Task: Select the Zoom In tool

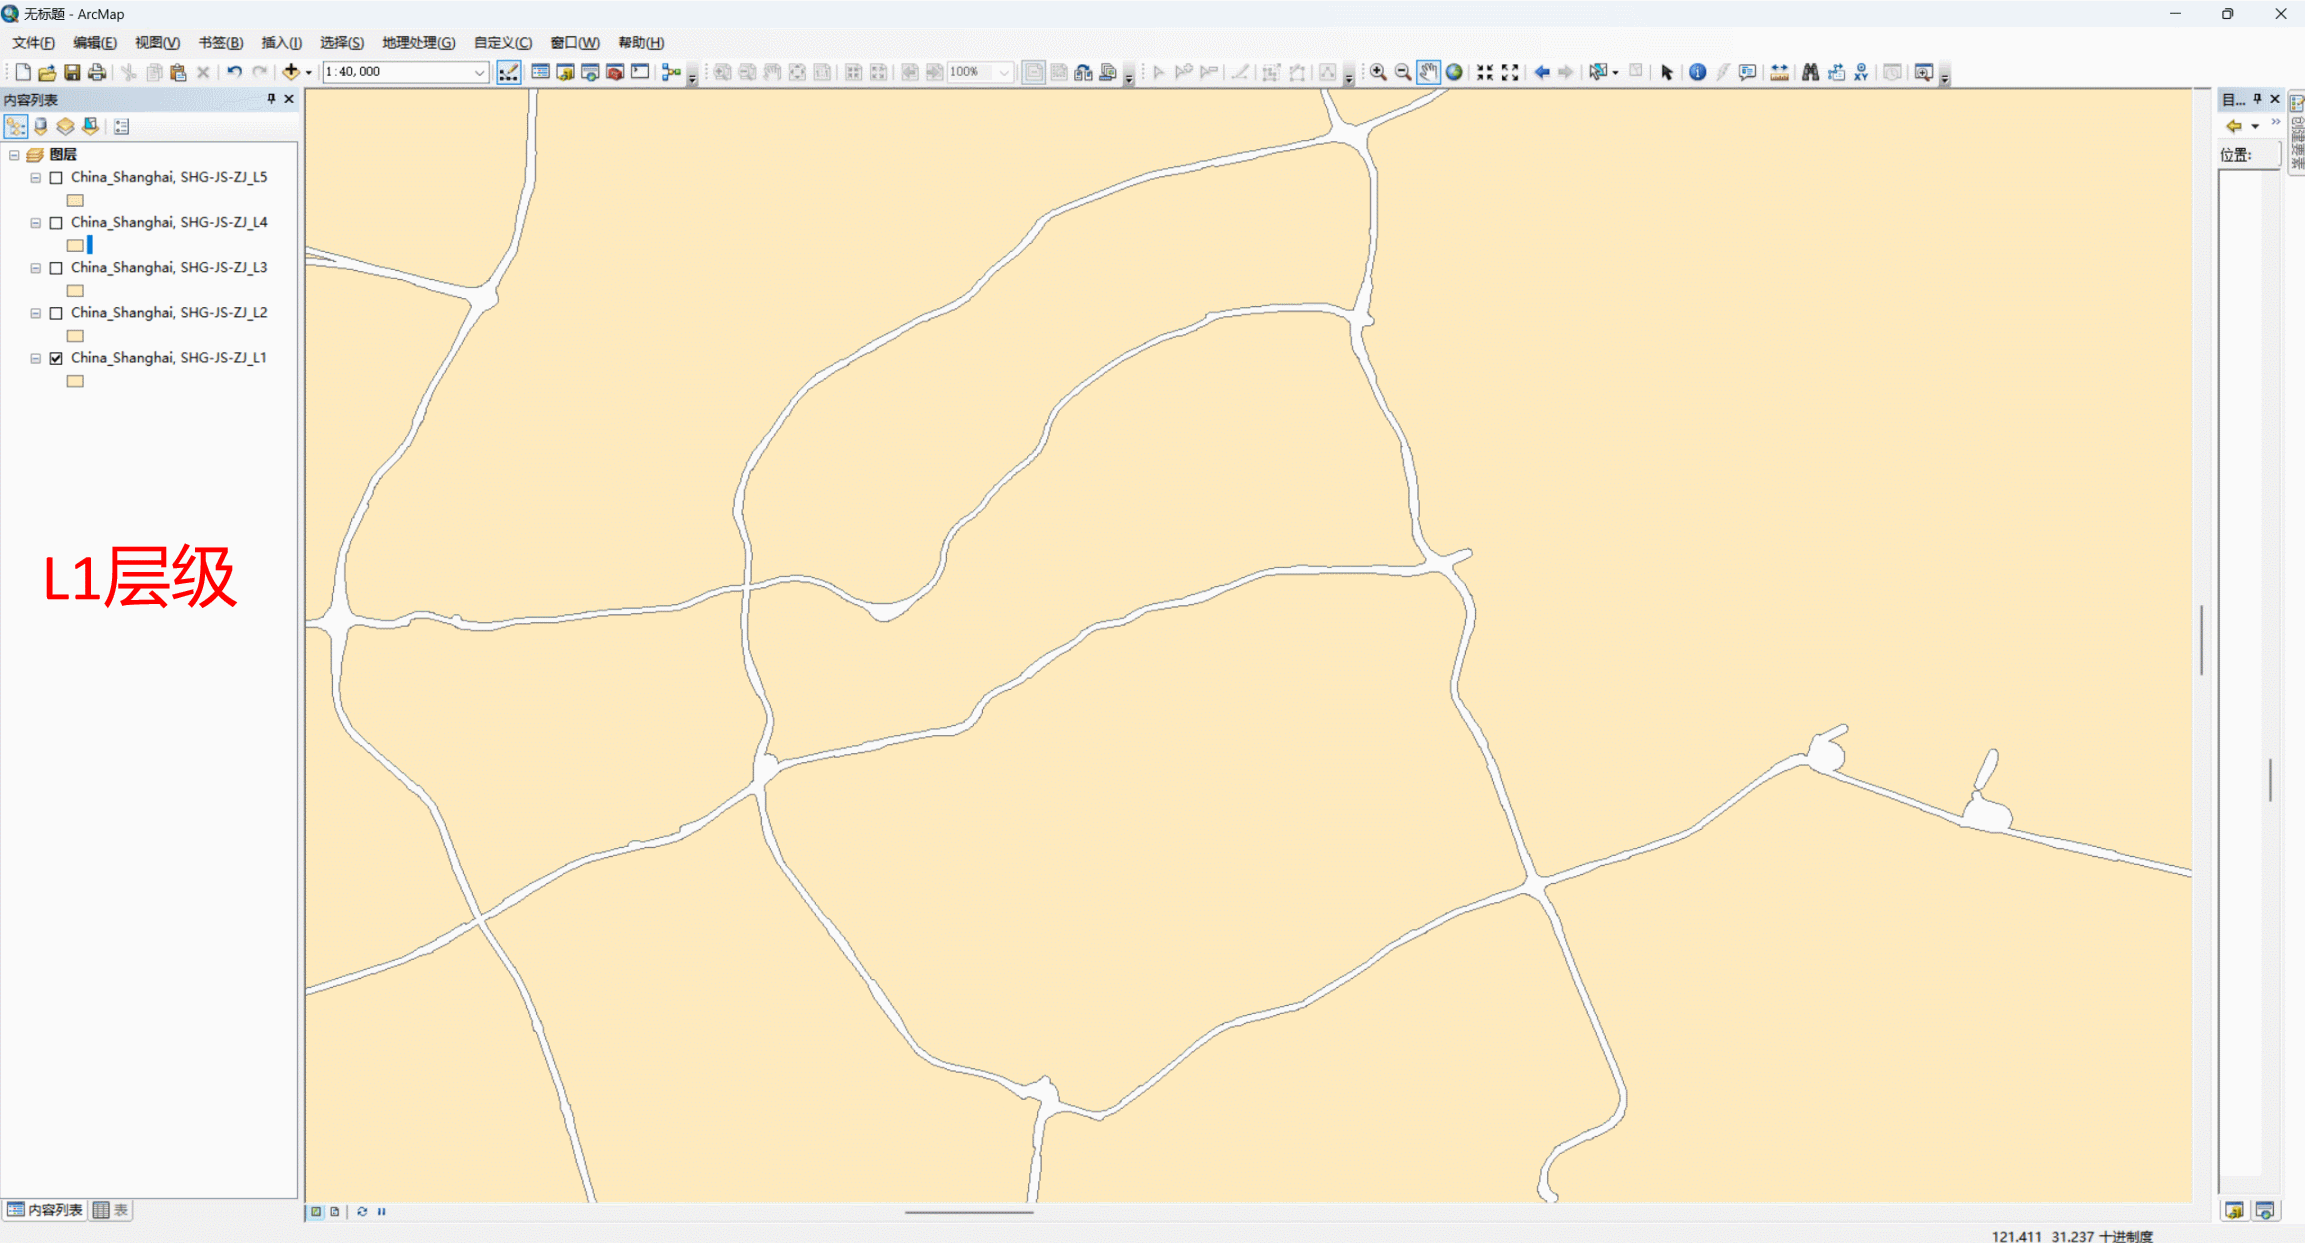Action: click(1378, 72)
